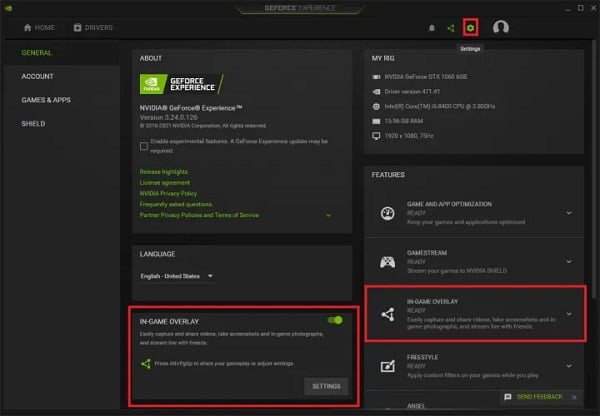Image resolution: width=600 pixels, height=416 pixels.
Task: Enable experimental features checkbox
Action: click(x=144, y=146)
